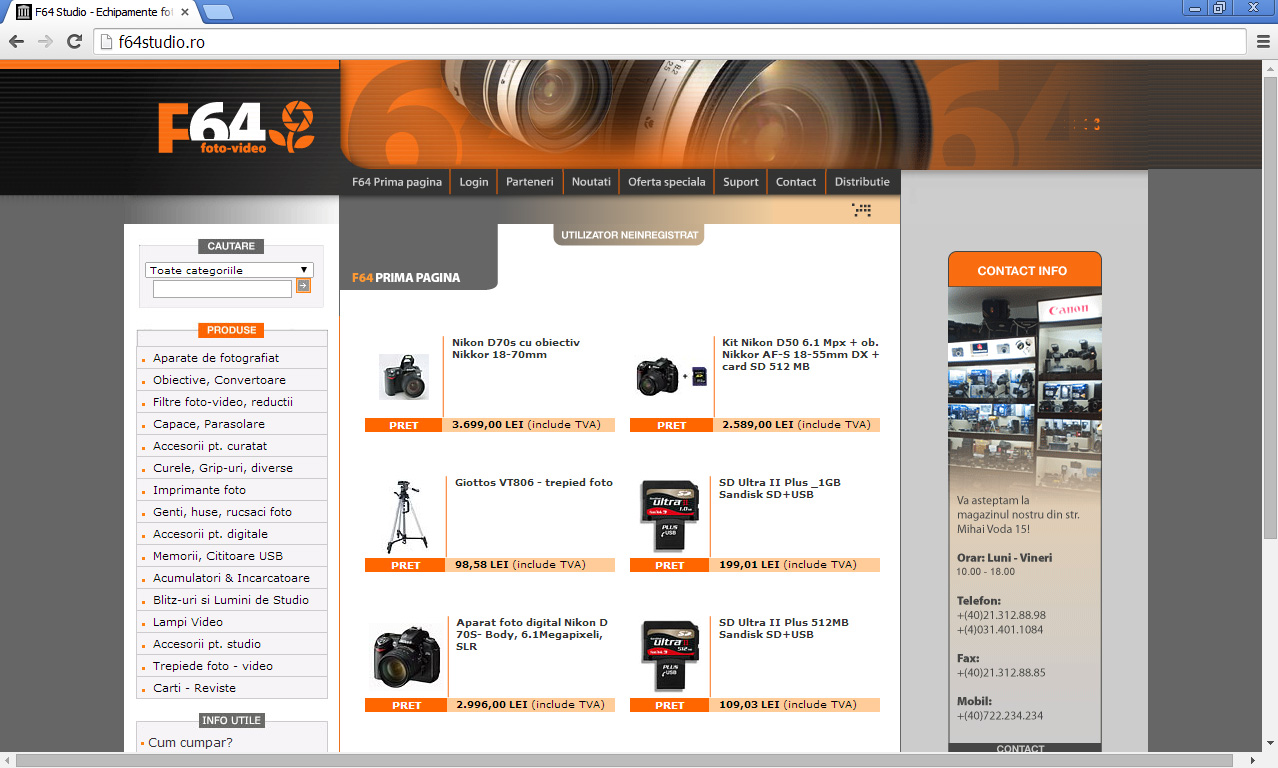Open the Noutati menu item
This screenshot has height=768, width=1278.
click(x=591, y=182)
